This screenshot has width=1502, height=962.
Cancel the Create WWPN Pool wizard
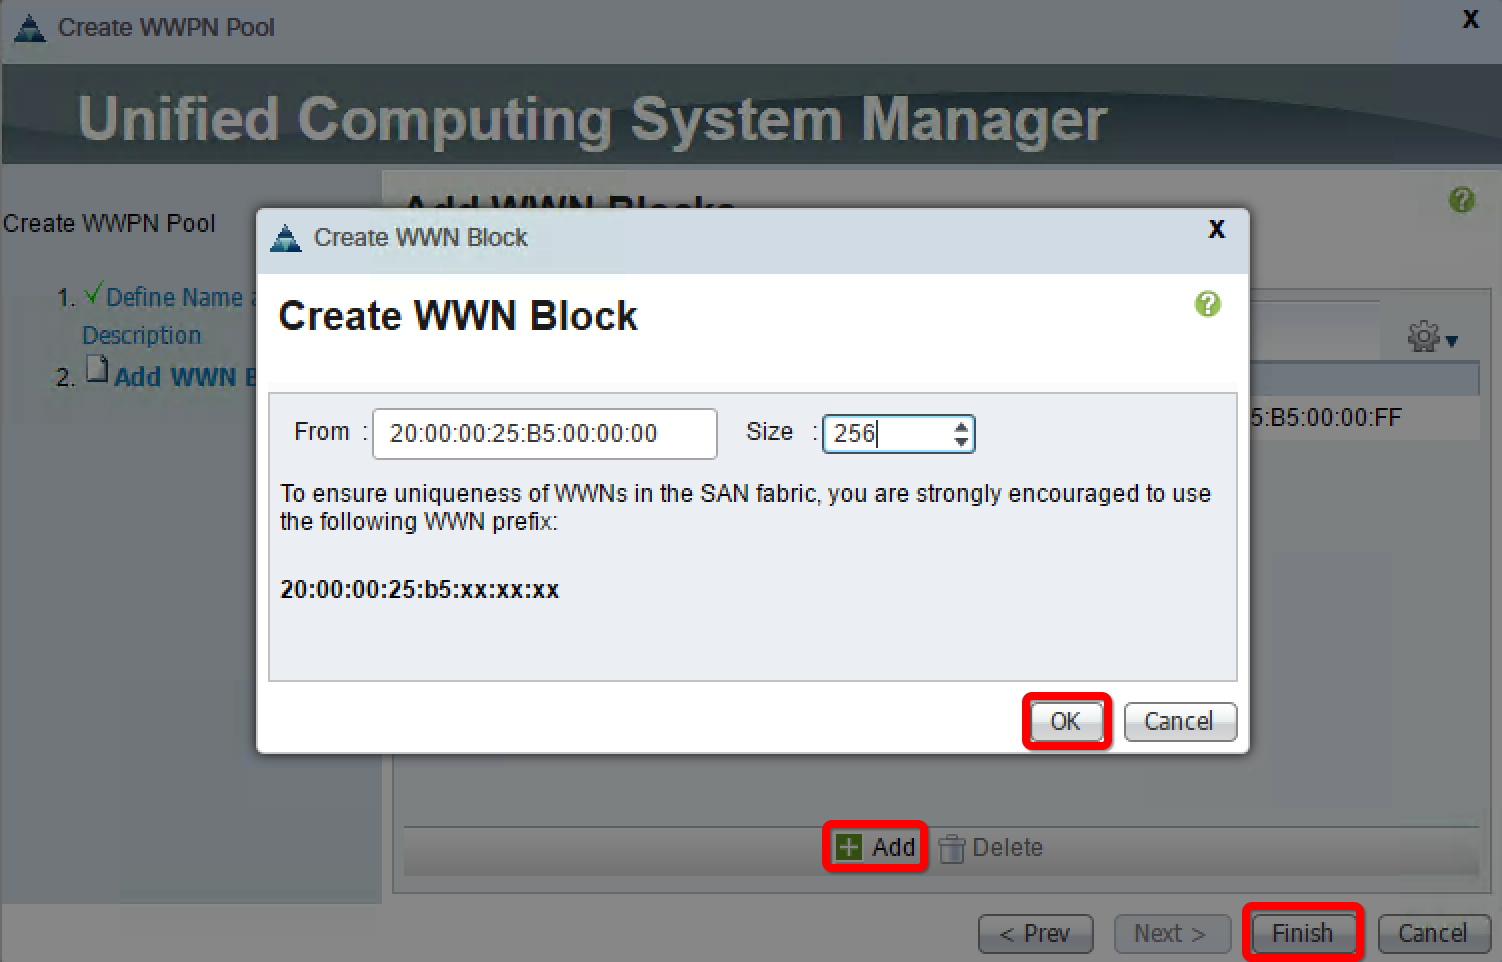point(1432,933)
